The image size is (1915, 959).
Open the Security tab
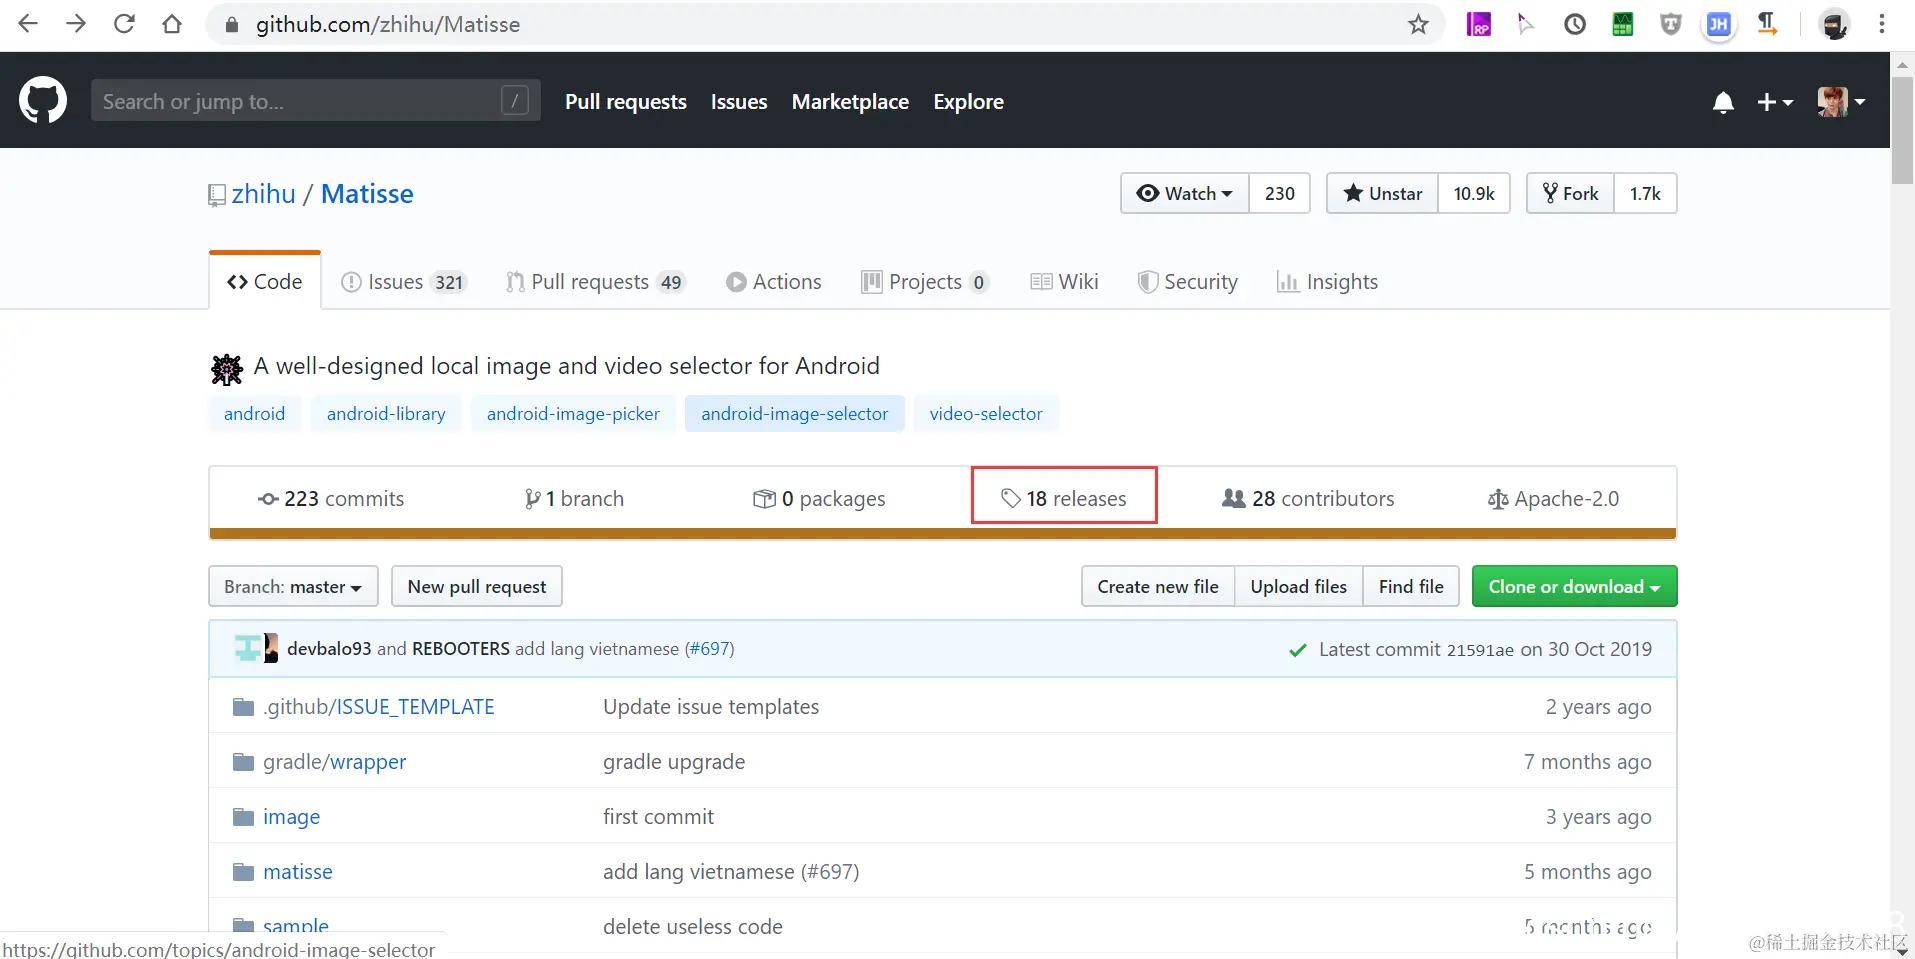point(1188,282)
